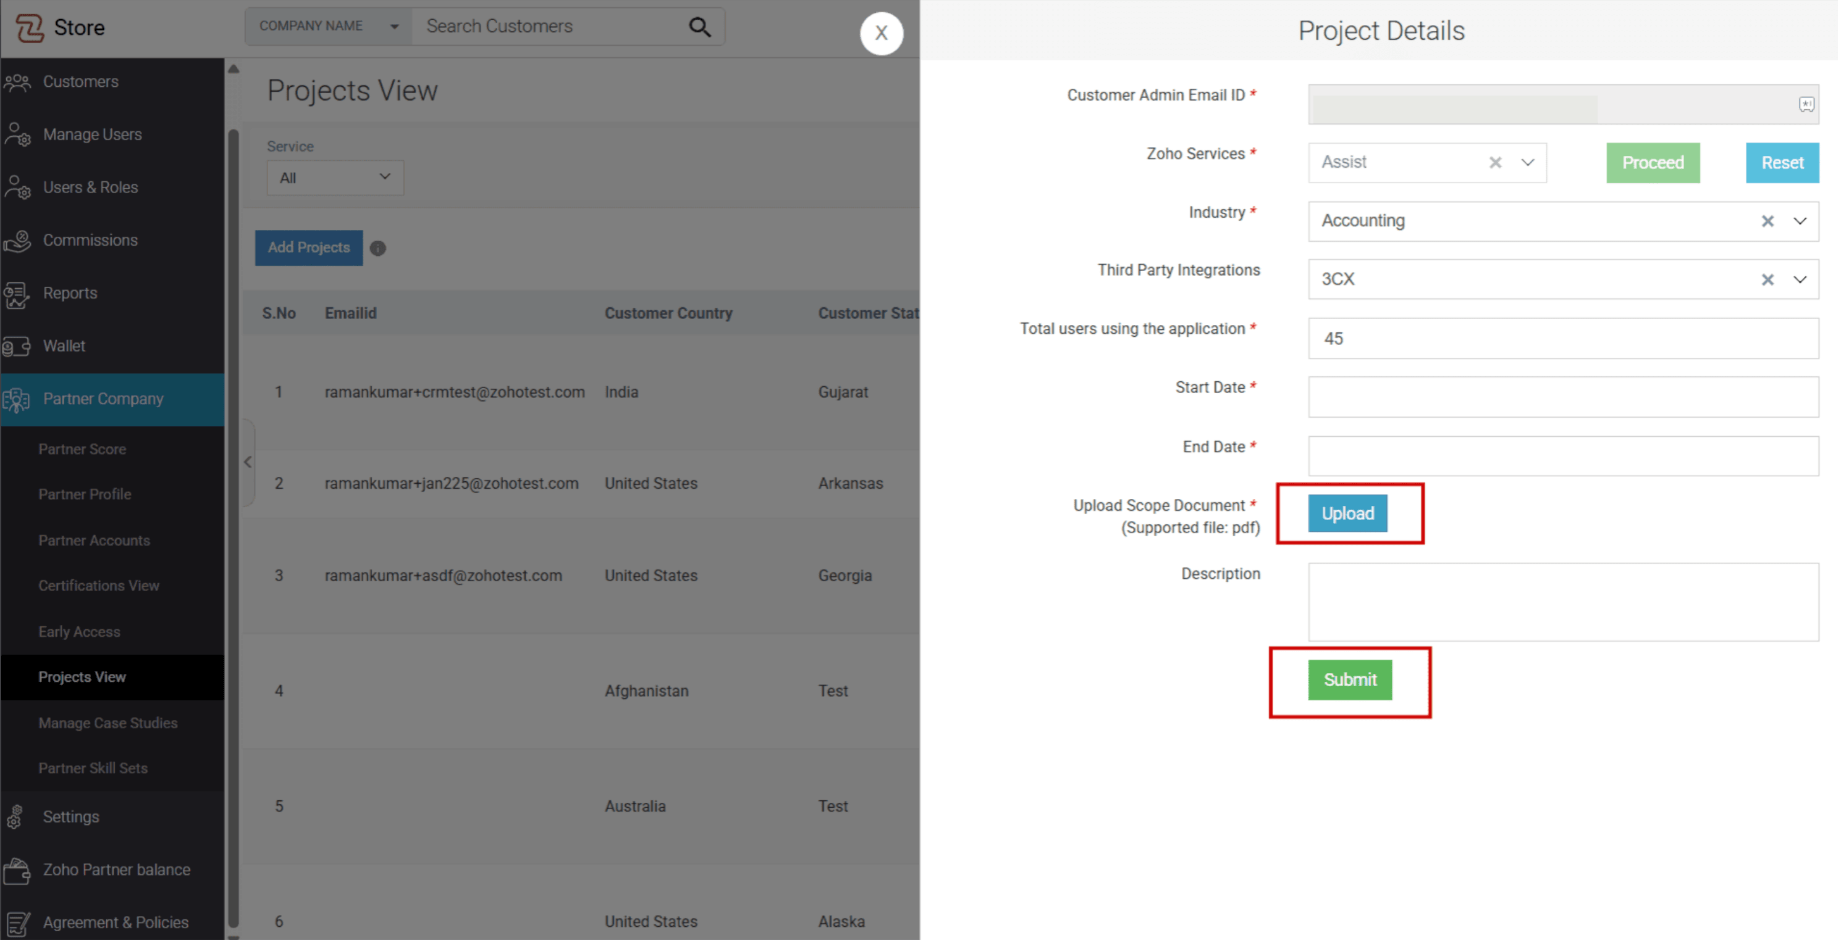Image resolution: width=1838 pixels, height=940 pixels.
Task: Clear the 3CX integration selection
Action: (x=1767, y=280)
